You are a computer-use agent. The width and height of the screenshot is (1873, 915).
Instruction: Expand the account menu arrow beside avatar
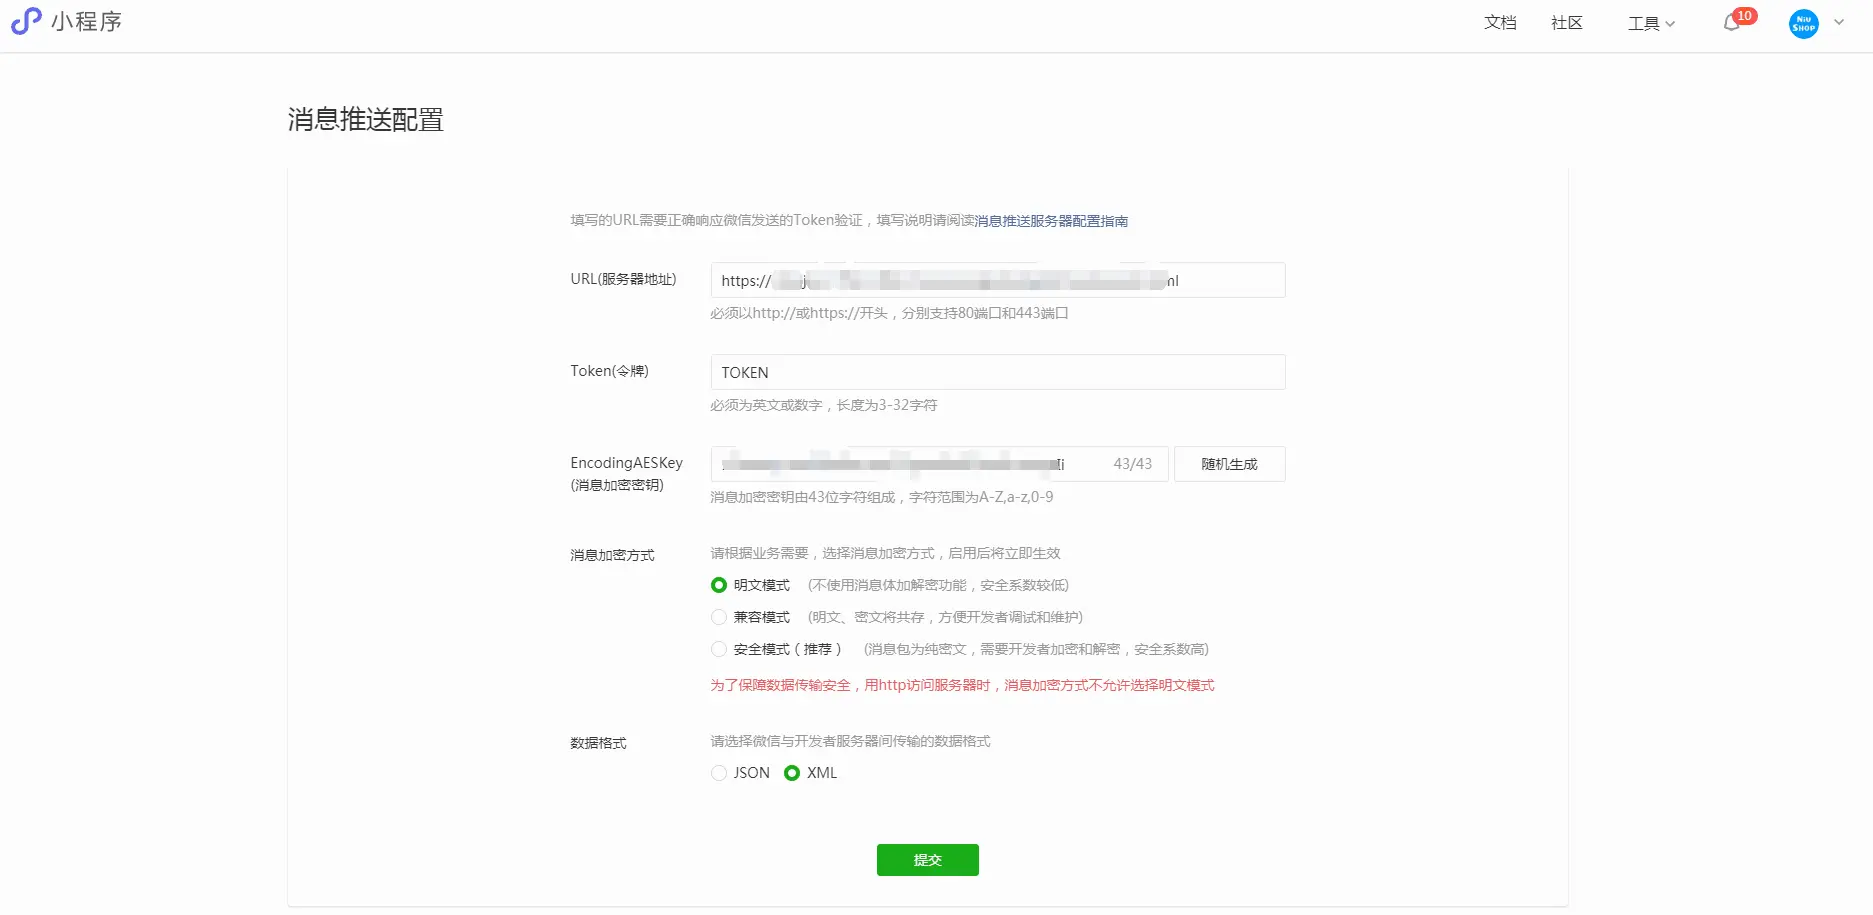point(1839,22)
